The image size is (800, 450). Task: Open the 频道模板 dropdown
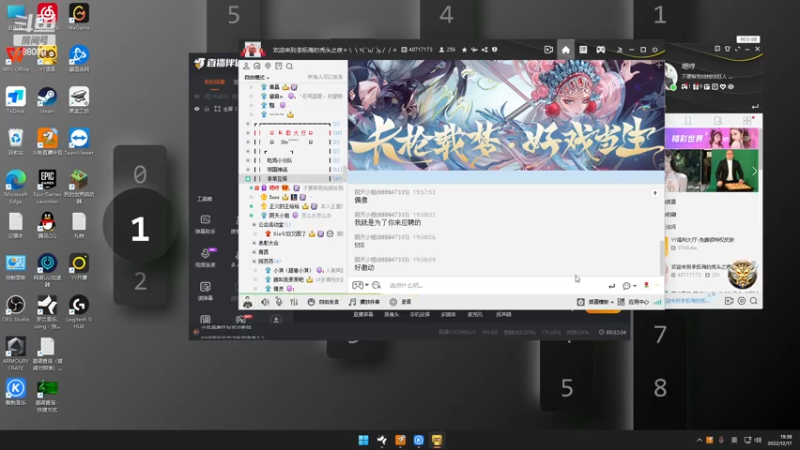(x=596, y=302)
